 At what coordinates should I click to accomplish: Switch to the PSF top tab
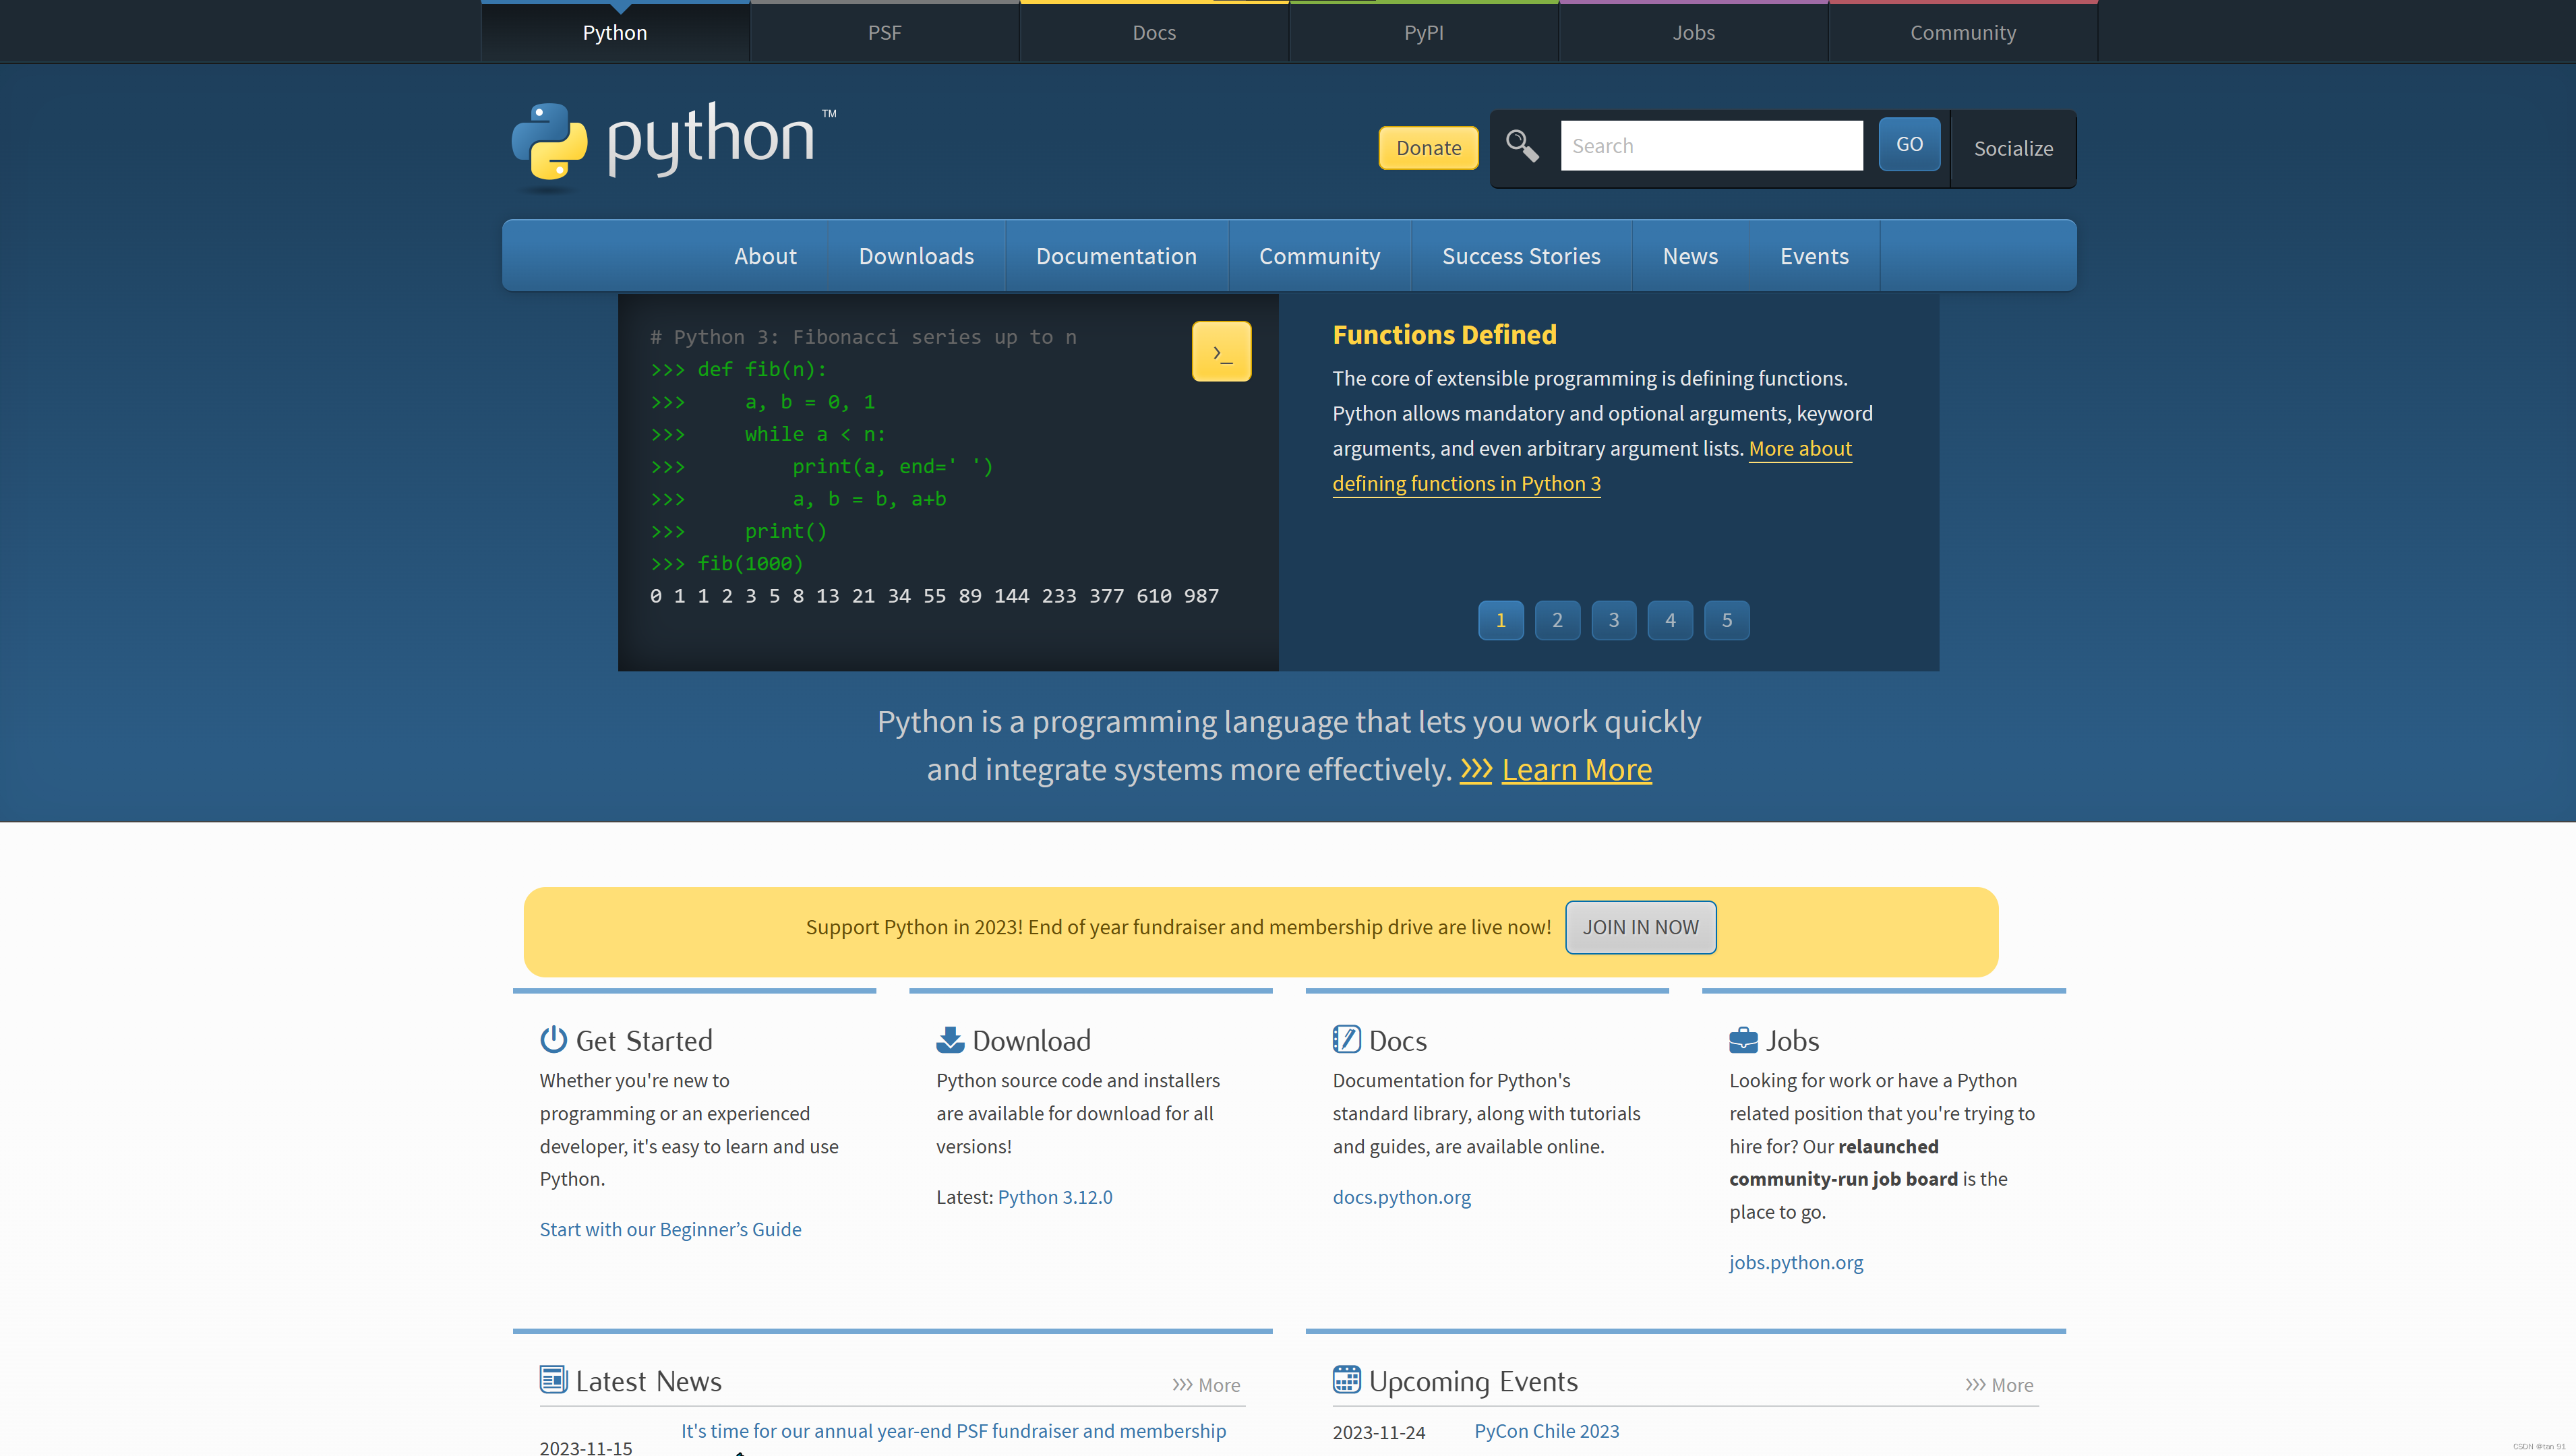point(884,32)
